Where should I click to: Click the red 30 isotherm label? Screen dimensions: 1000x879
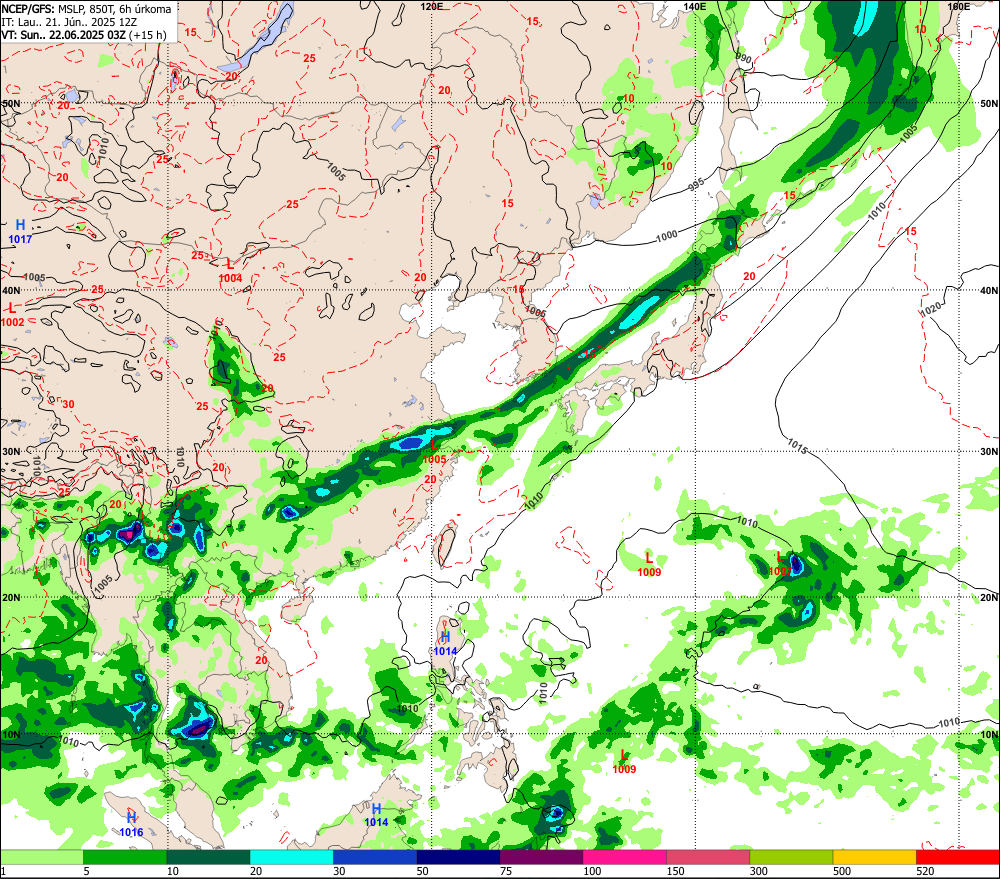[68, 404]
